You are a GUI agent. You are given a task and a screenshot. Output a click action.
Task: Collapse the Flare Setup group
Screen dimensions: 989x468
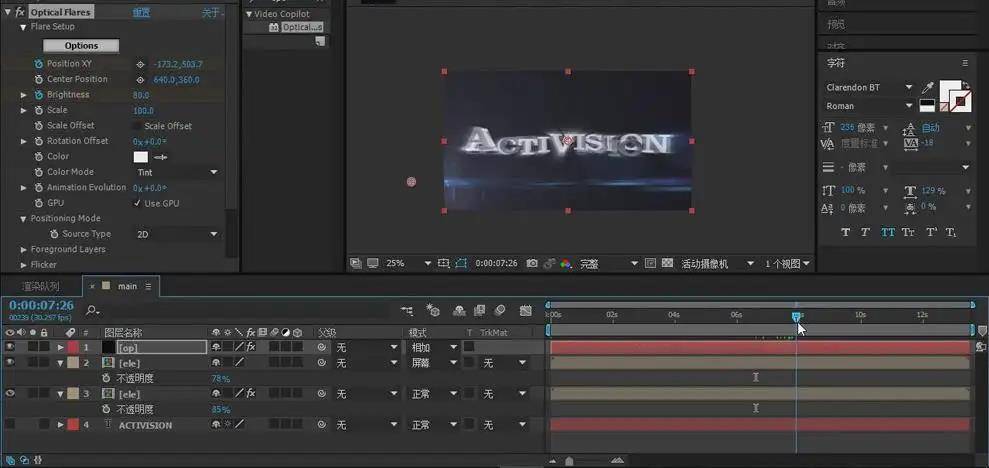pos(24,27)
